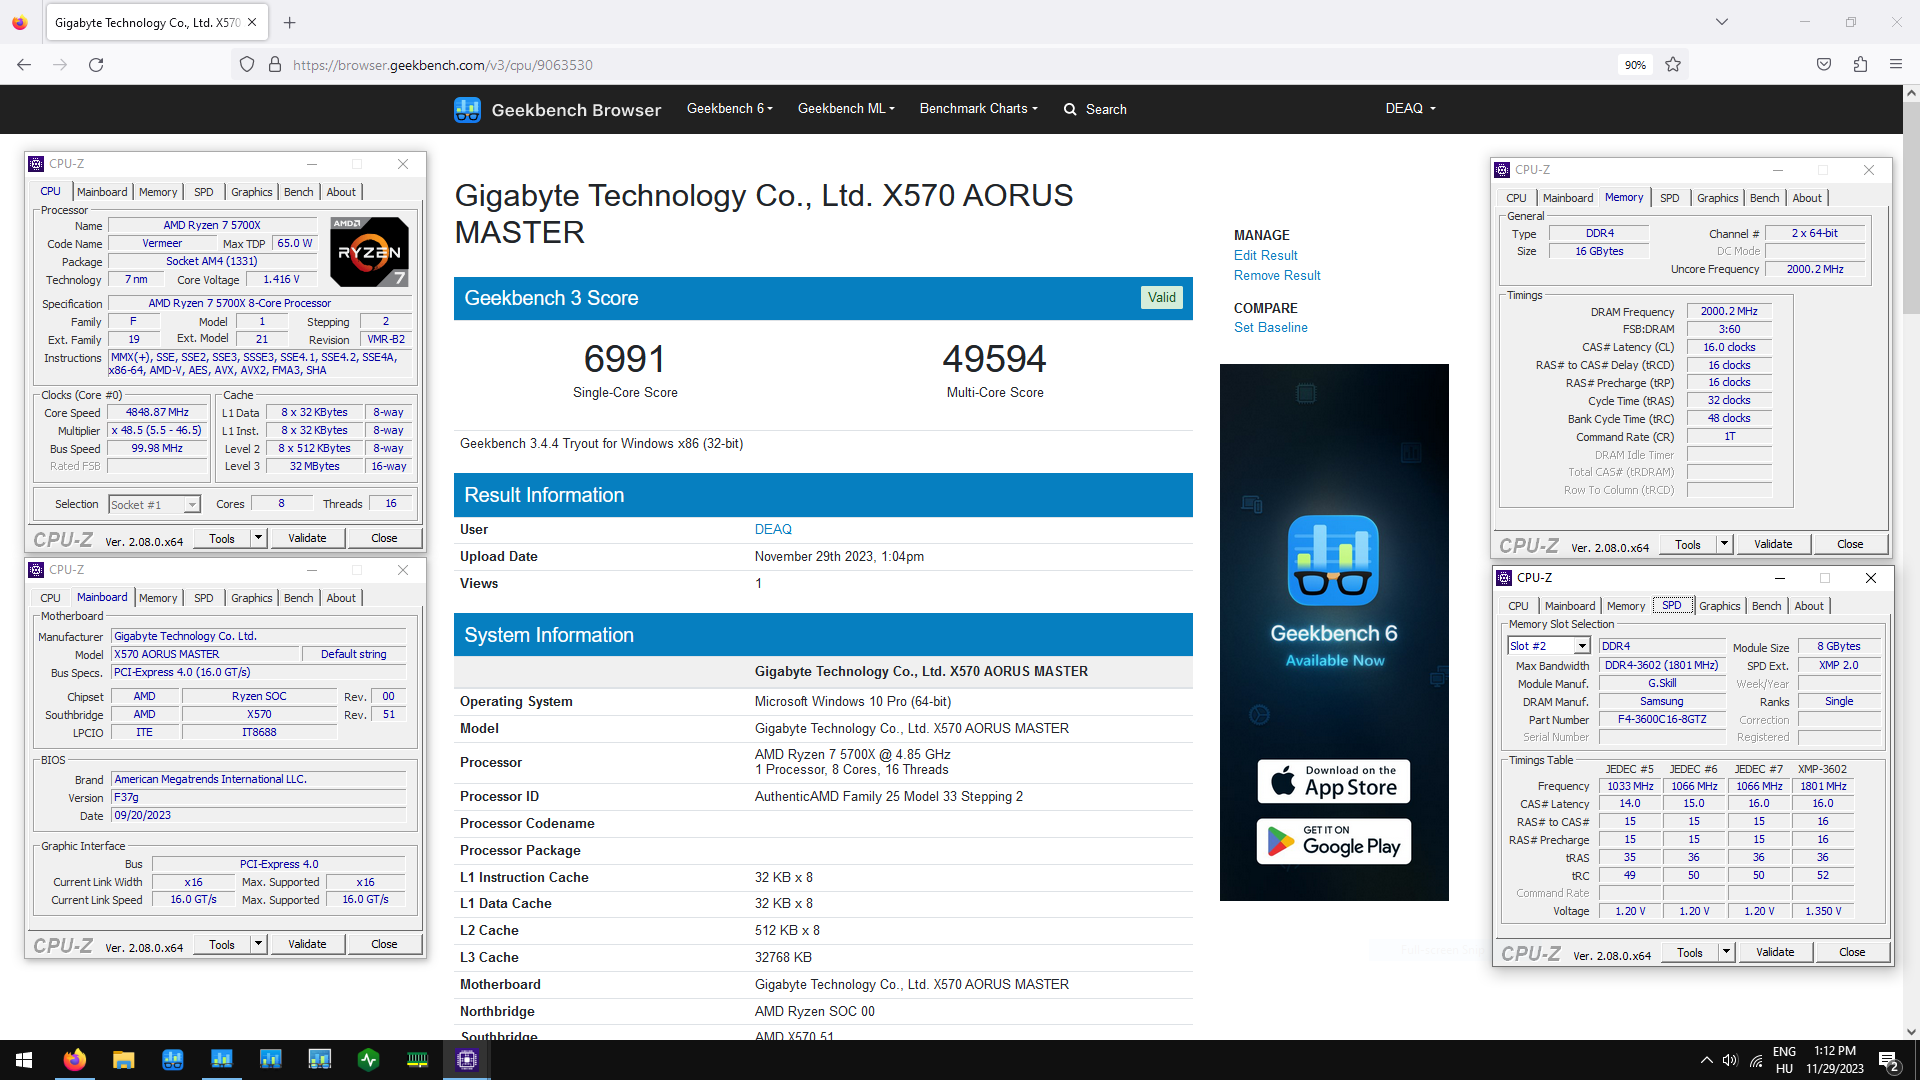
Task: Open File Explorer from the taskbar
Action: tap(123, 1060)
